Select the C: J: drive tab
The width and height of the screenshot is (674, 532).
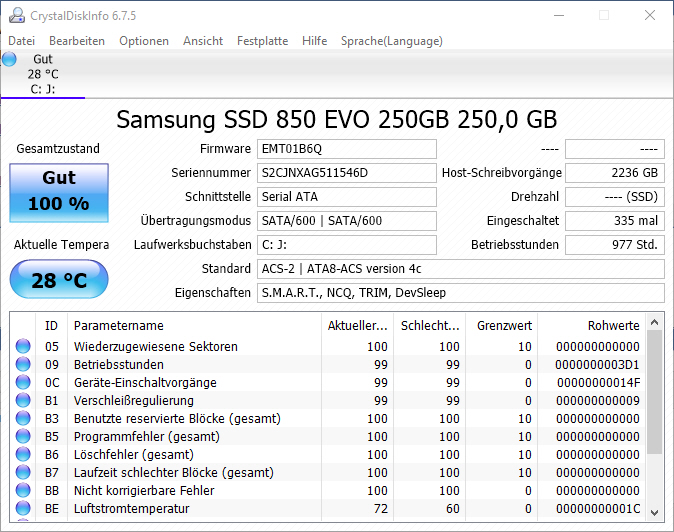(x=43, y=74)
